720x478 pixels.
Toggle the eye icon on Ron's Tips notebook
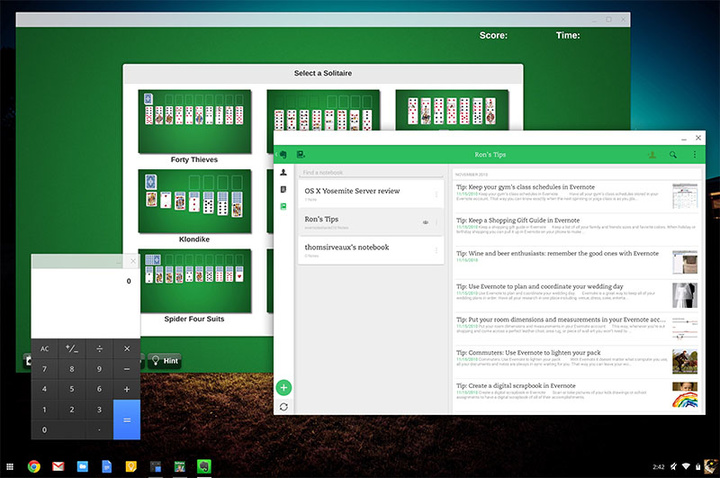(426, 222)
